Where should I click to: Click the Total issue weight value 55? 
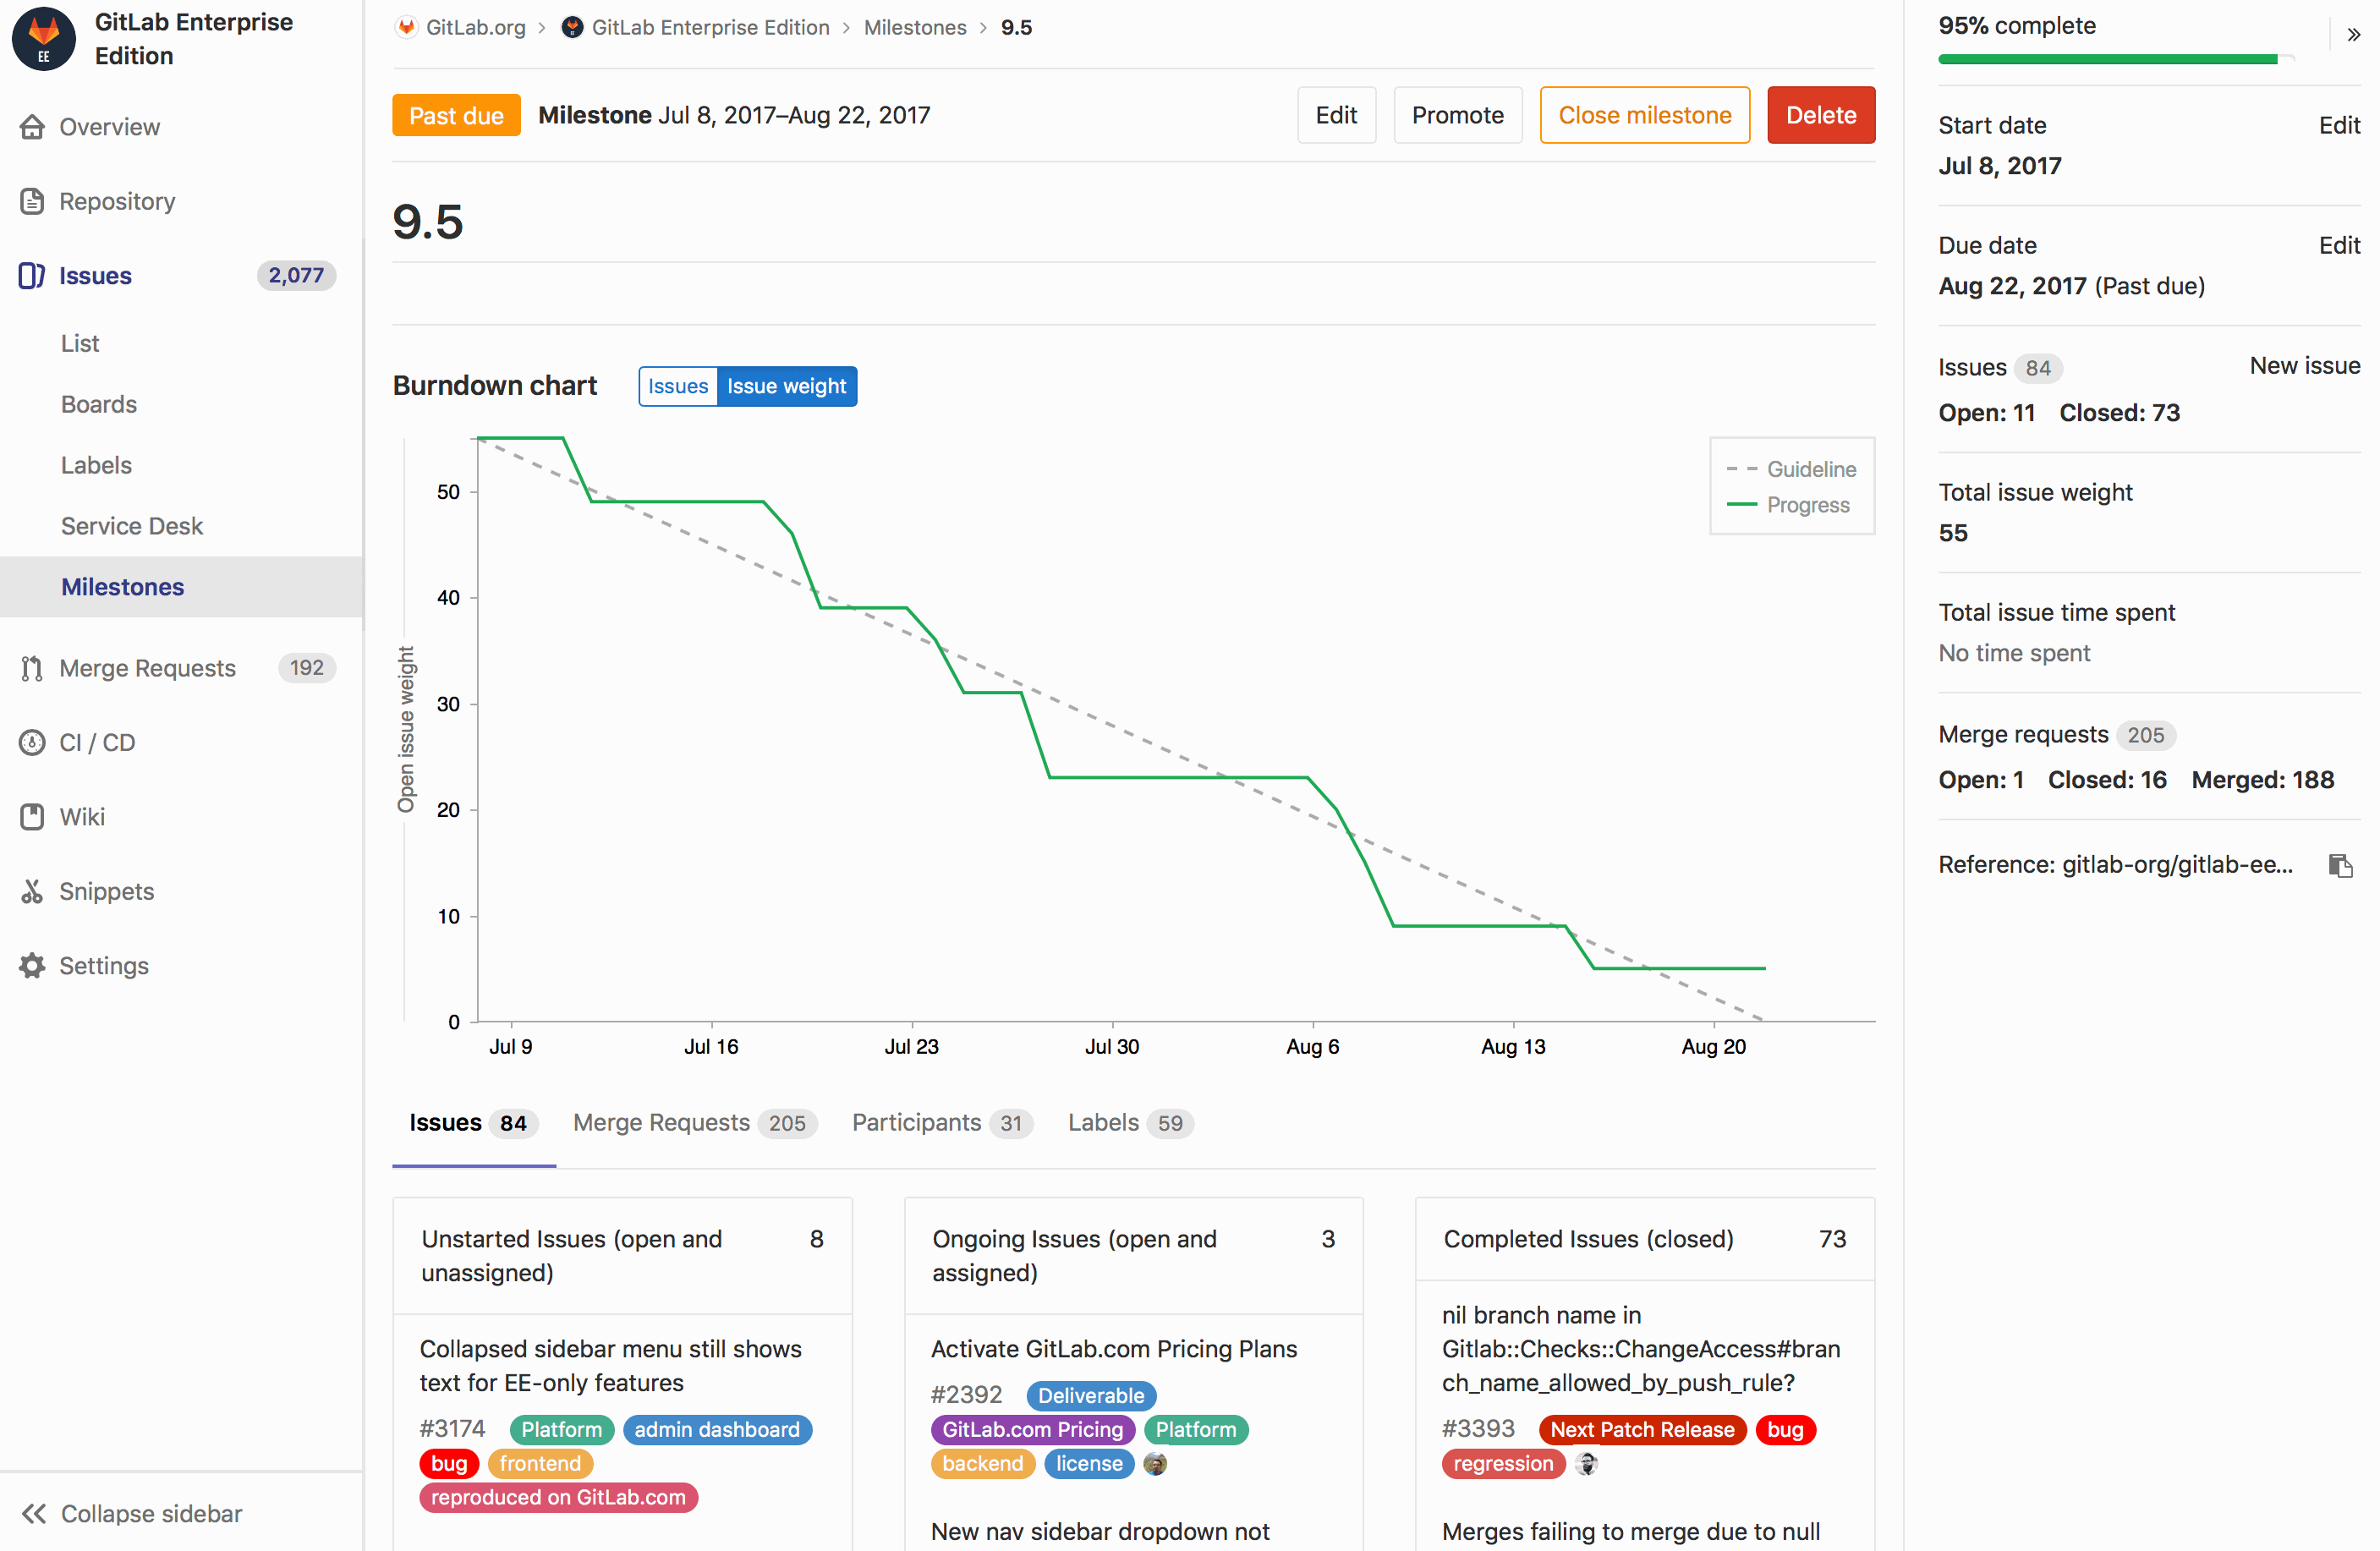pos(1952,533)
